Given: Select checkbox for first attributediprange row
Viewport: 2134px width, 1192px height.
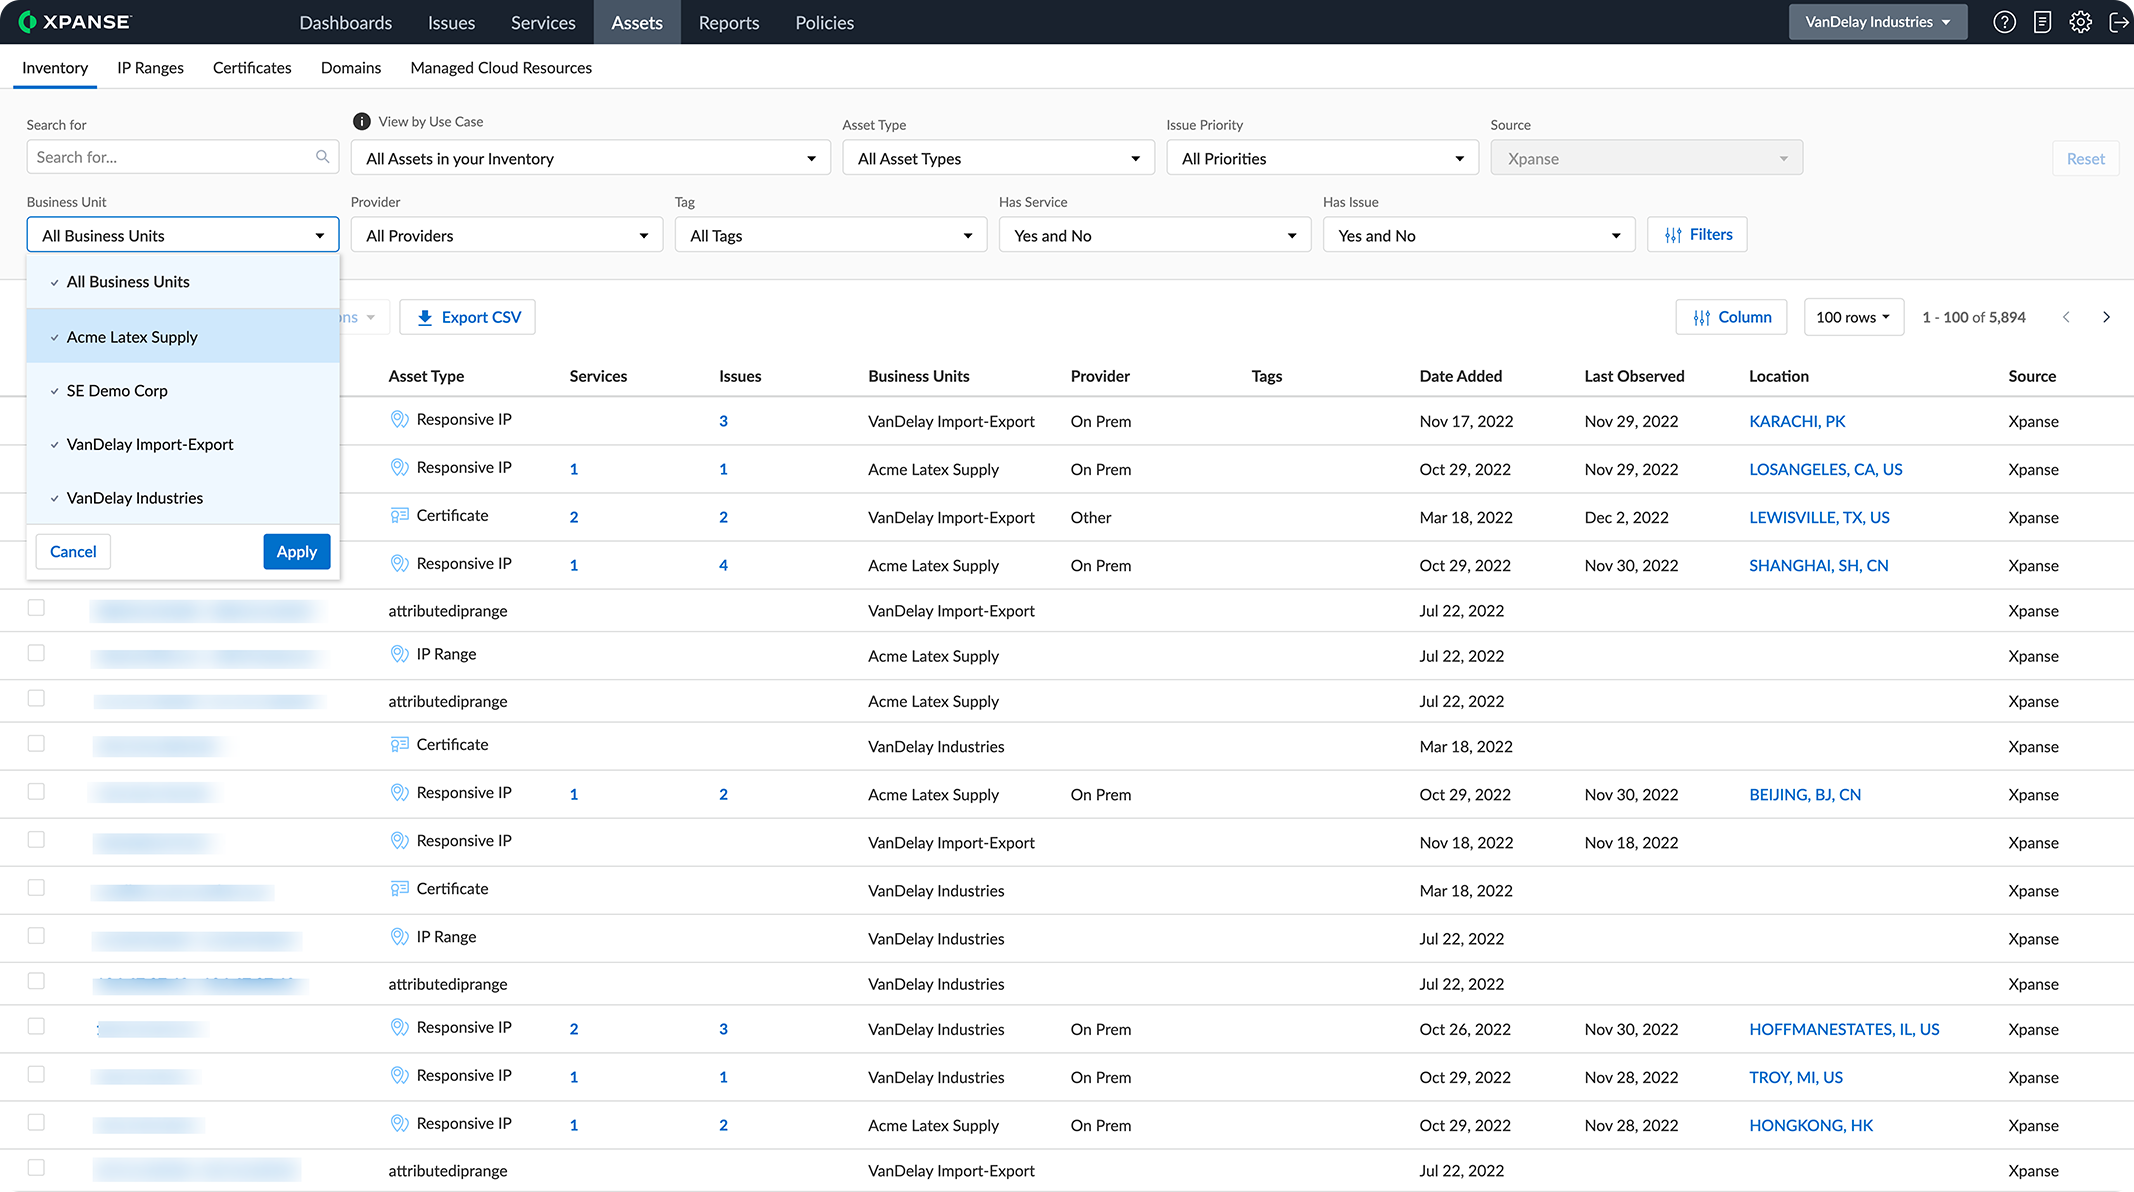Looking at the screenshot, I should click(36, 608).
